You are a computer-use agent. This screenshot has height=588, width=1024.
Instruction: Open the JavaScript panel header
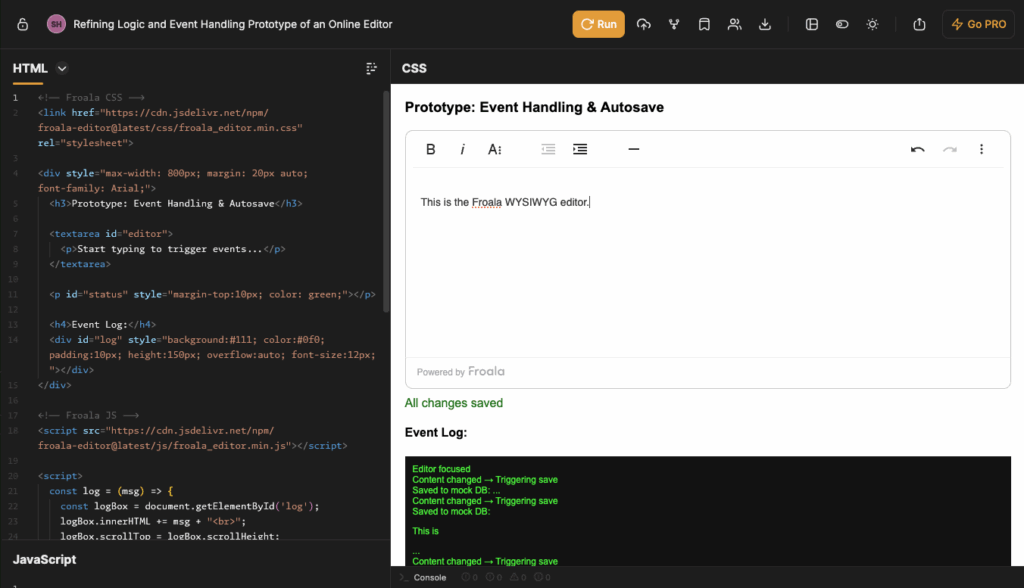44,559
